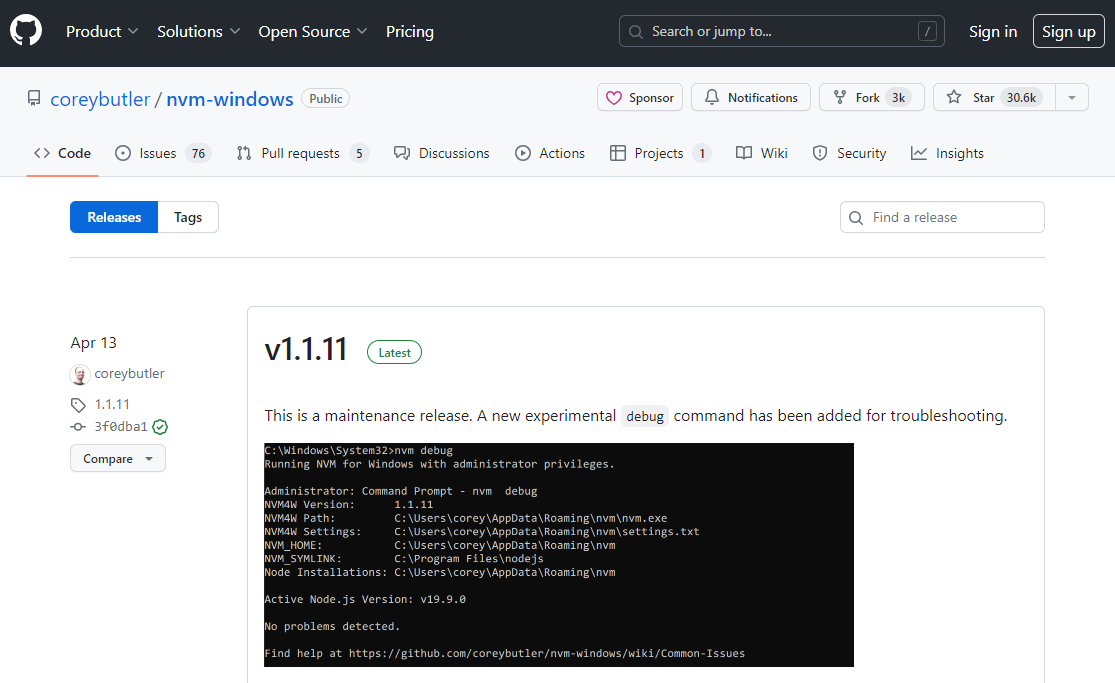
Task: Sponsor this repository
Action: point(640,97)
